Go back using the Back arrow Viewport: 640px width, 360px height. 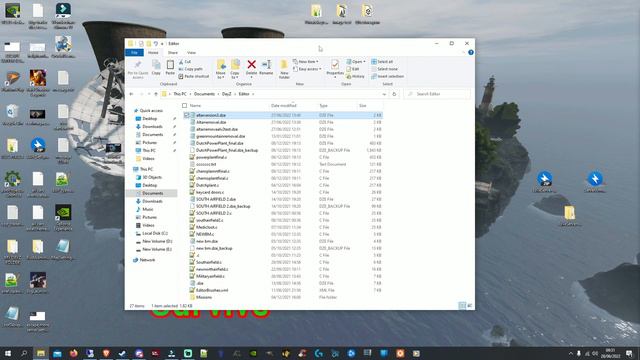click(x=131, y=94)
